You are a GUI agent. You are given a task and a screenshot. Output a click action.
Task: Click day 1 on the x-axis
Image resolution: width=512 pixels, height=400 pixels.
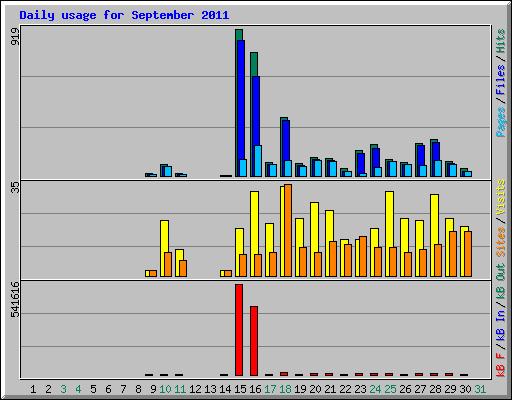[33, 389]
